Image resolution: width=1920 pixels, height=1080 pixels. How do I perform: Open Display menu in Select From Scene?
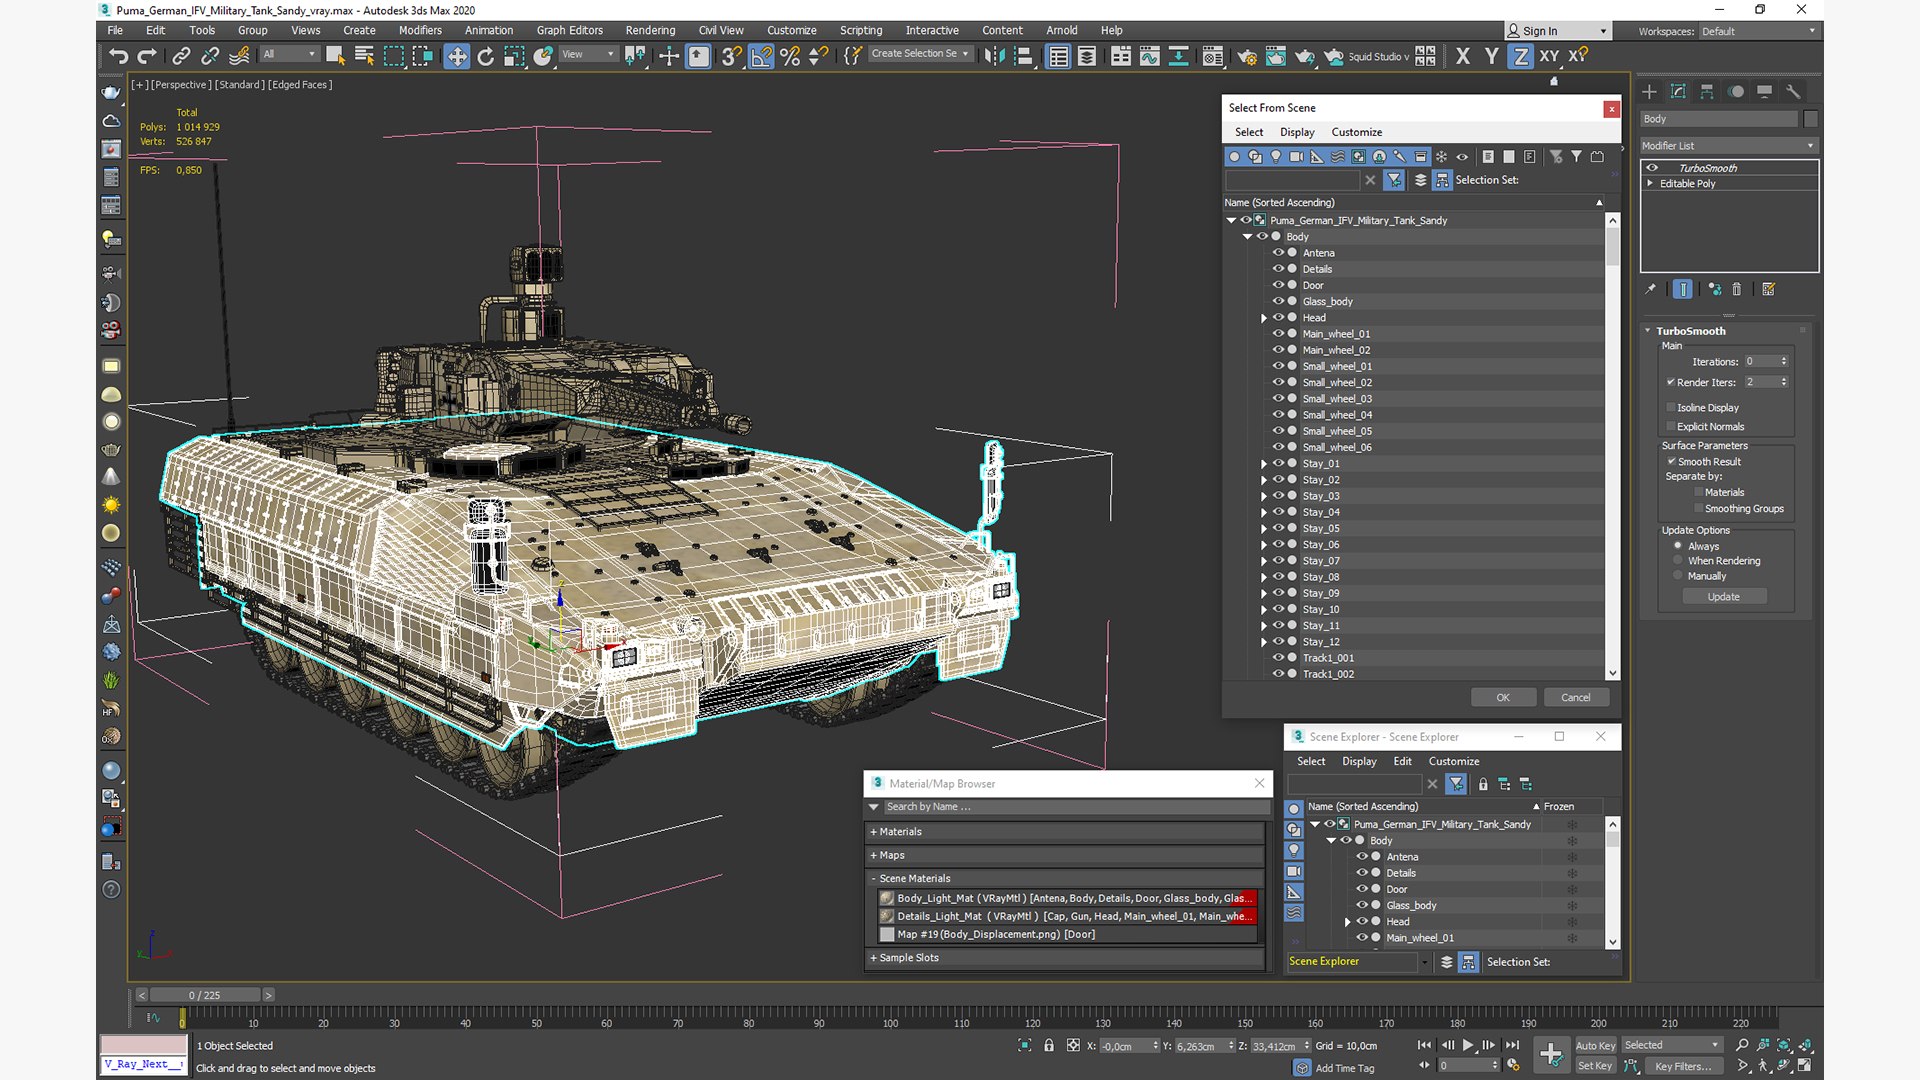(1297, 132)
